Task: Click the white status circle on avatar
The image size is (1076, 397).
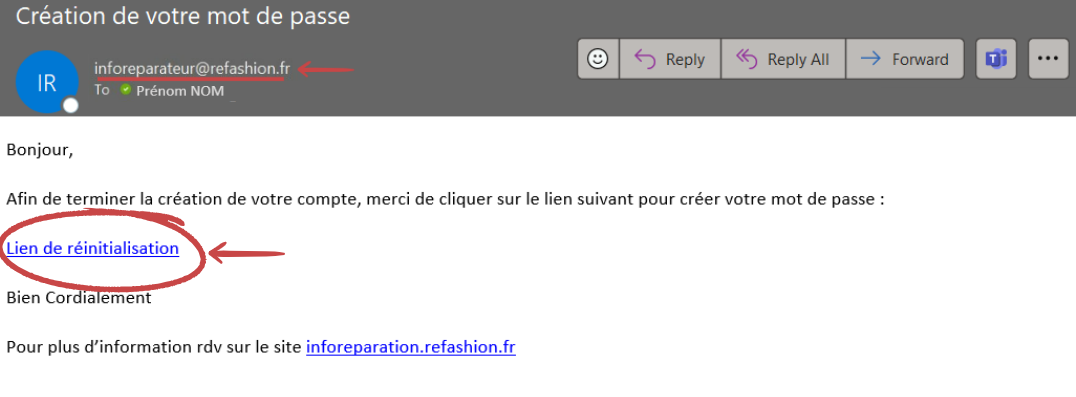Action: point(71,106)
